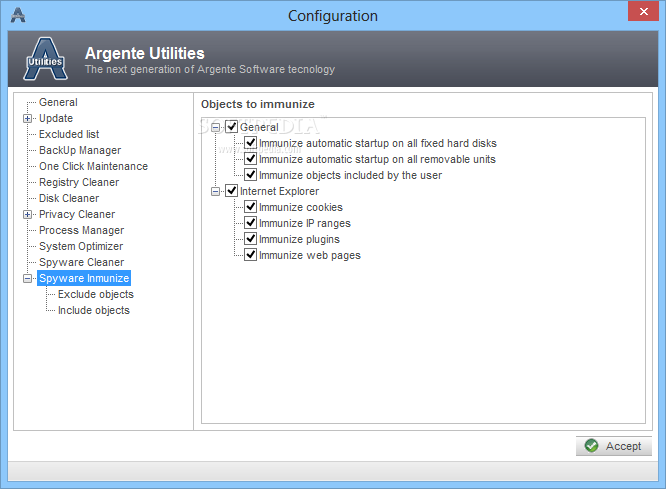Collapse the Spyware Inmunize tree node
The height and width of the screenshot is (489, 666).
click(27, 279)
